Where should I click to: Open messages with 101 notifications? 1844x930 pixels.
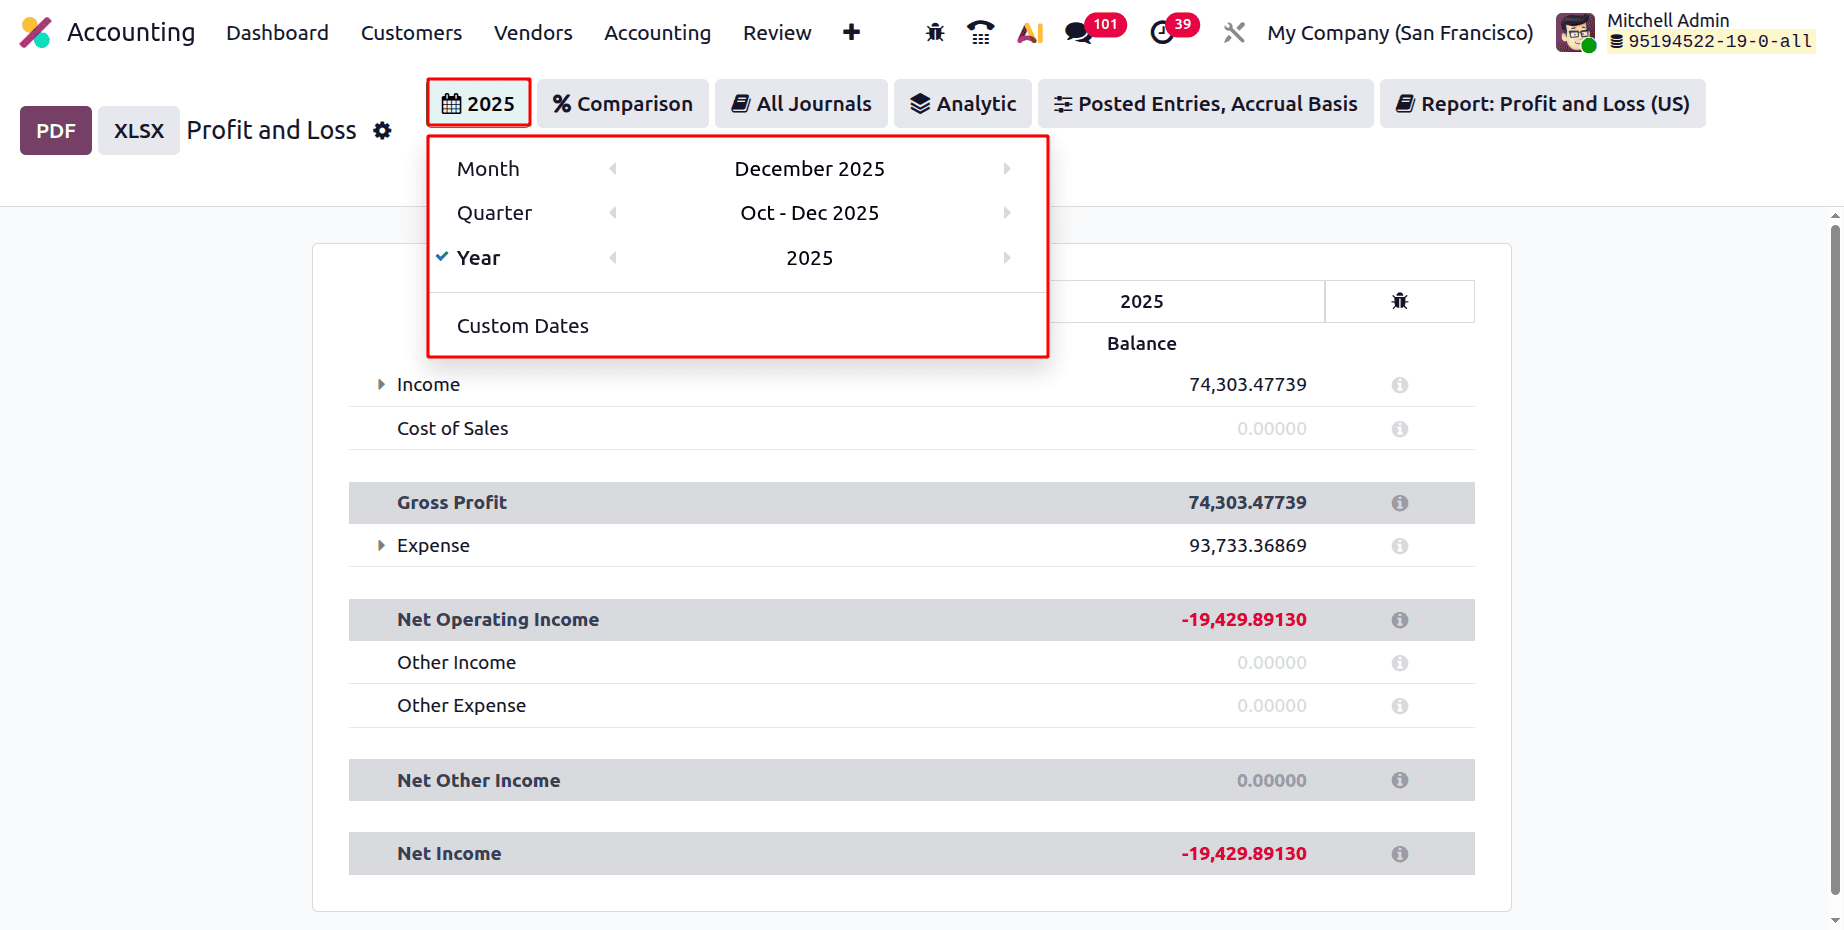pyautogui.click(x=1078, y=32)
